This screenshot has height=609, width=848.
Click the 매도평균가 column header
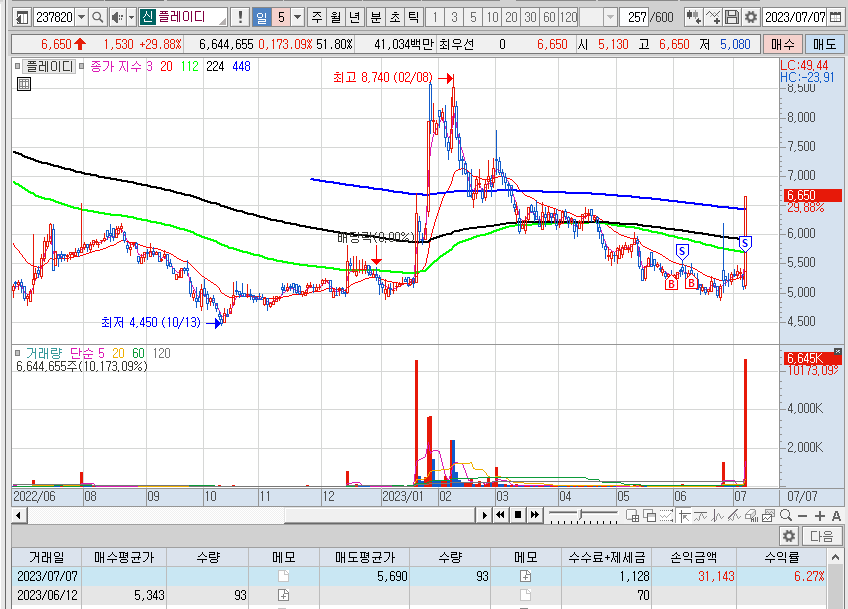[365, 557]
